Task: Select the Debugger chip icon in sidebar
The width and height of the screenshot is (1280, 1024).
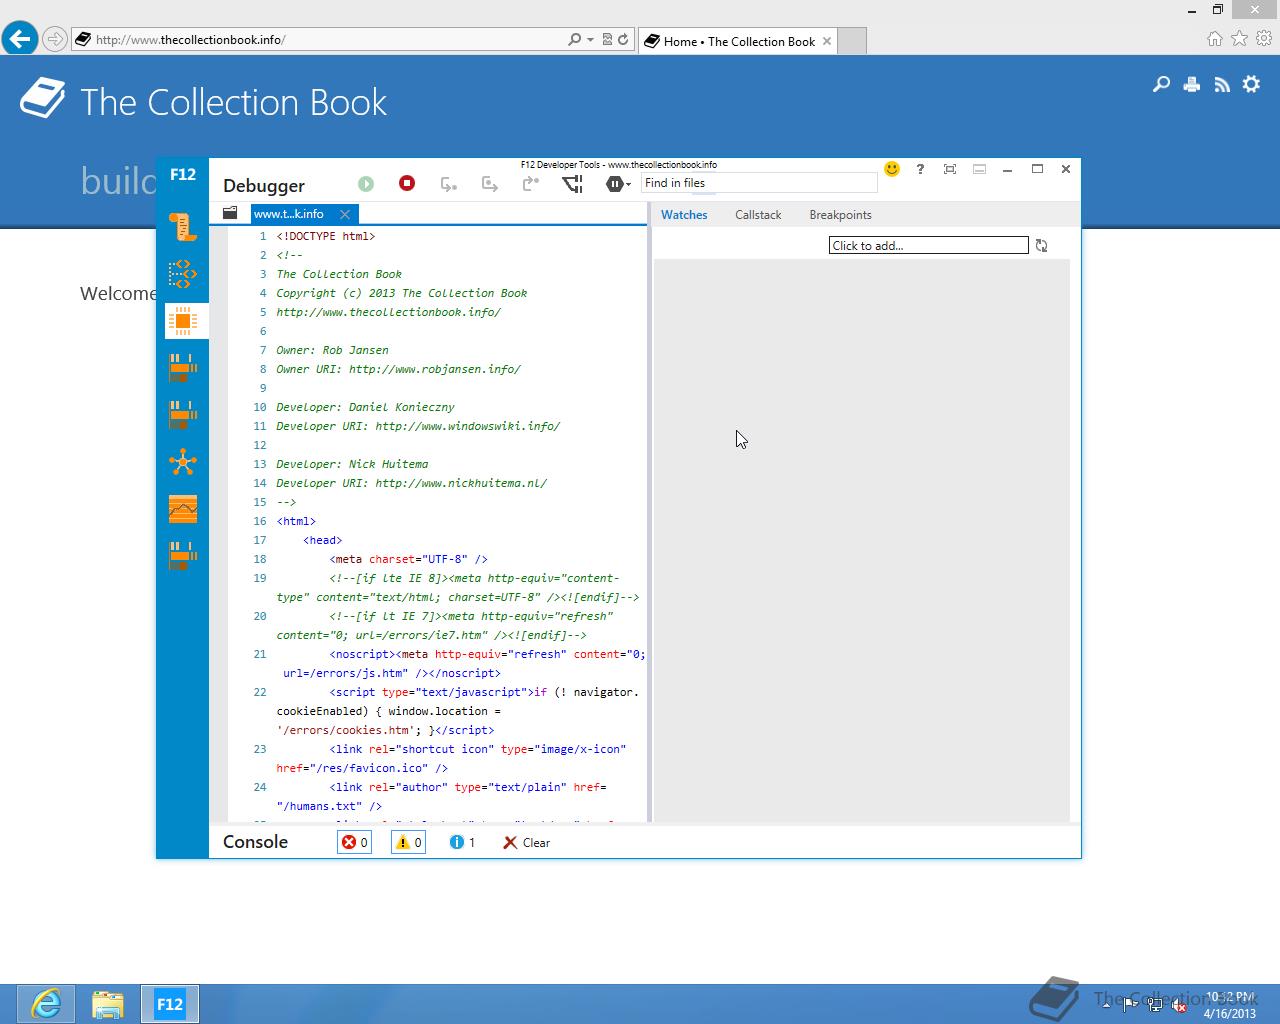Action: (183, 321)
